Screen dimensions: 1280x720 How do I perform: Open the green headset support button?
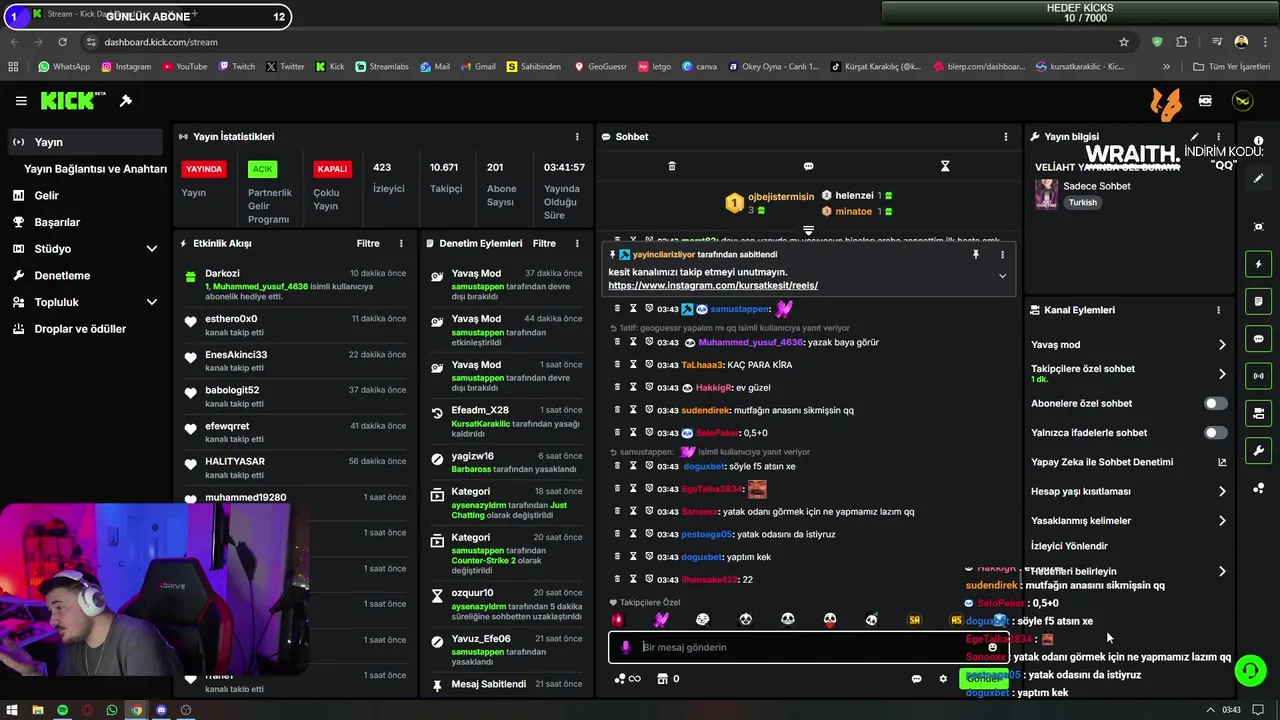click(1250, 670)
